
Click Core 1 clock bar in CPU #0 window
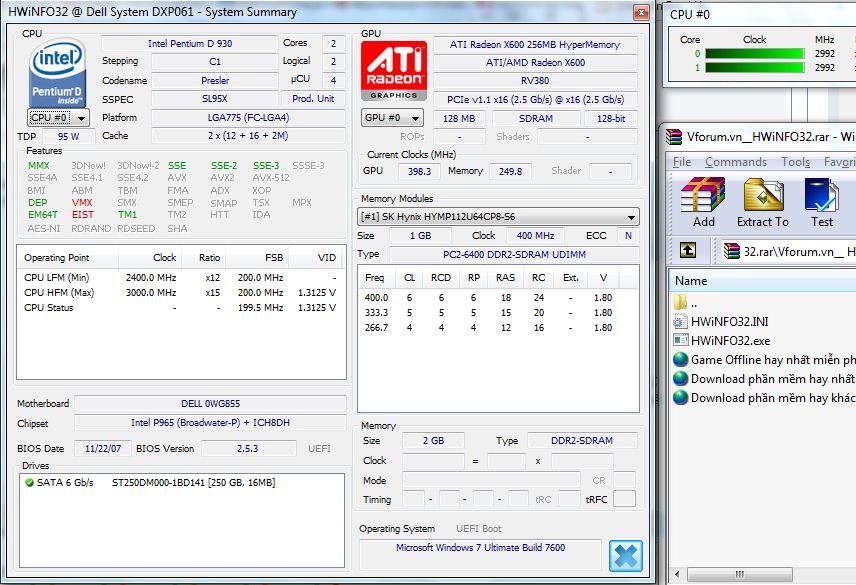(754, 68)
